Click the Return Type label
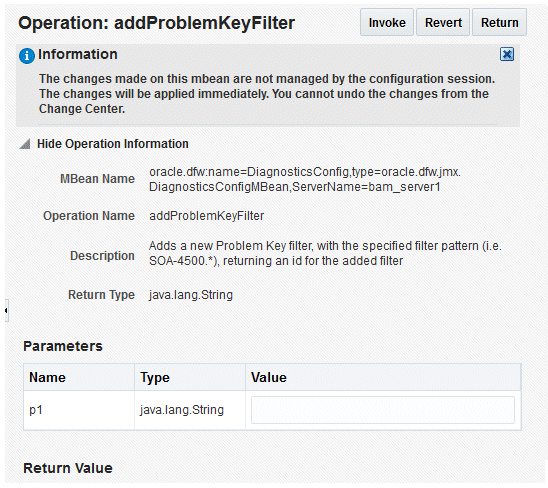This screenshot has width=548, height=488. pos(101,295)
